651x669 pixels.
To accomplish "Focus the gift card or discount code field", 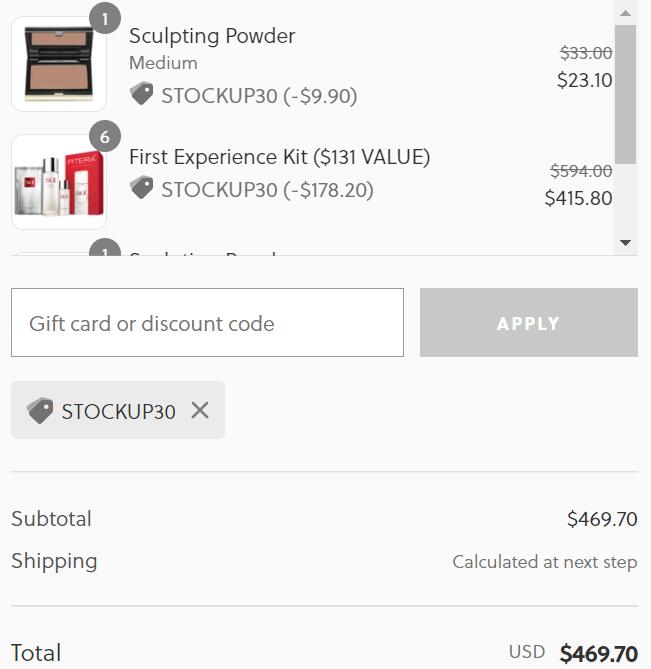I will click(207, 323).
